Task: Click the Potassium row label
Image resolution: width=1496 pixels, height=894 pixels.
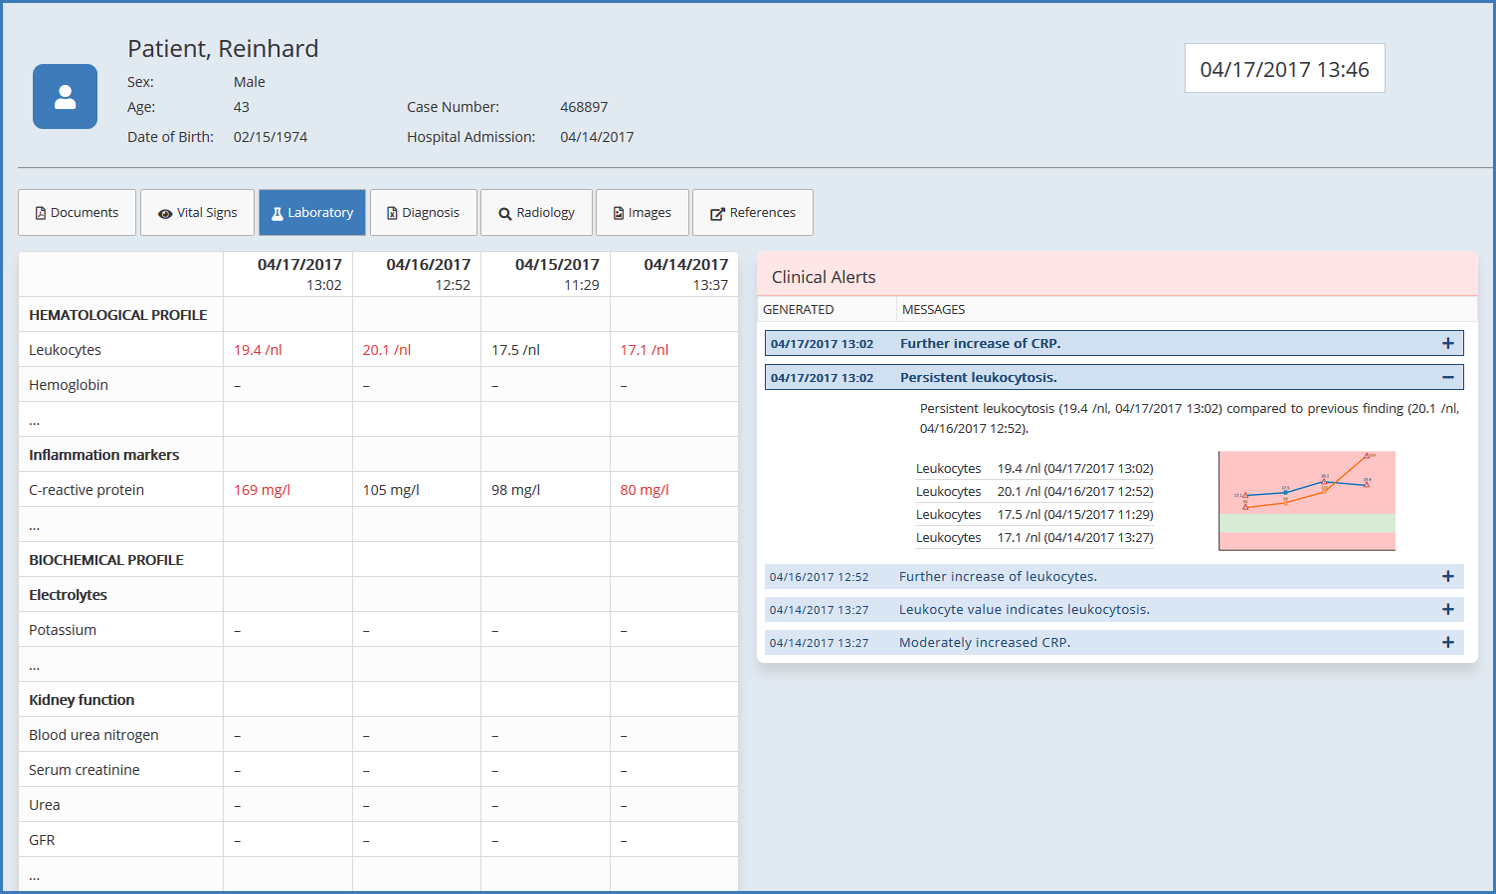Action: coord(63,630)
